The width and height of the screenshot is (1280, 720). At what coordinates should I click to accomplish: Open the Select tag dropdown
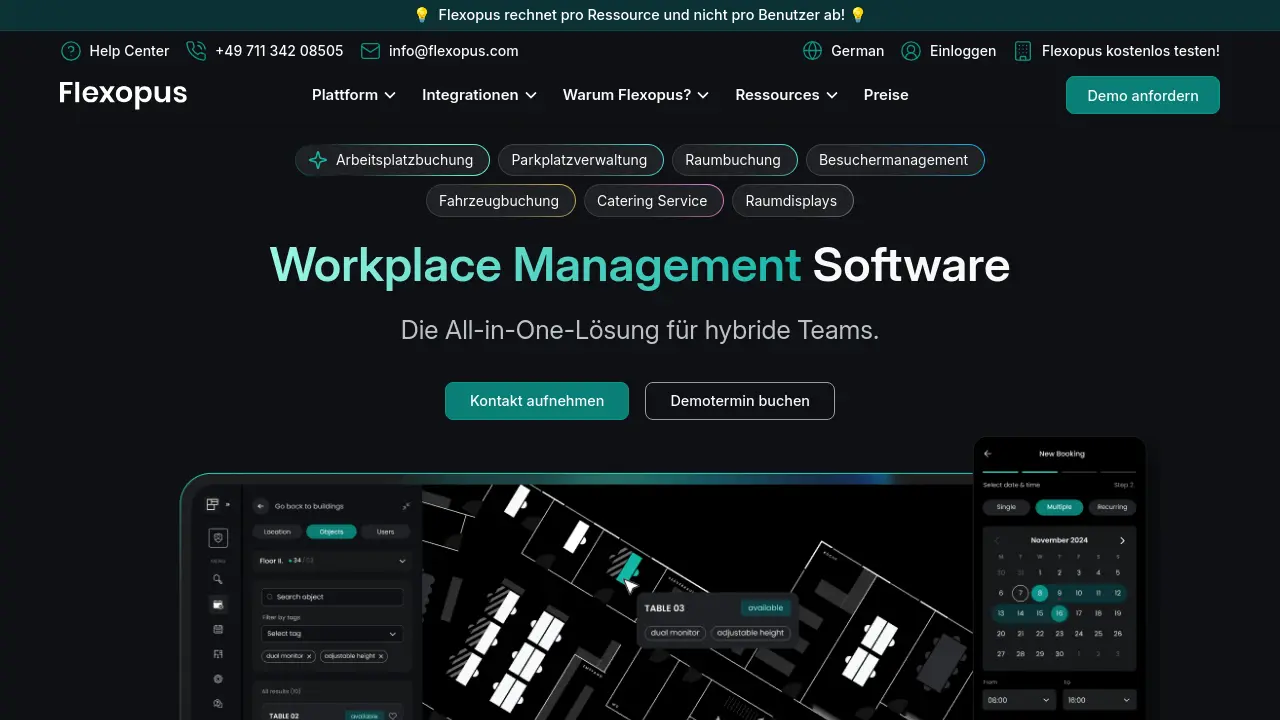(x=332, y=633)
